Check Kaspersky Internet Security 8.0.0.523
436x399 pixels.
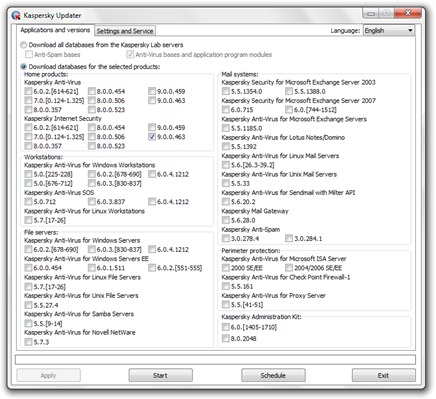tap(92, 146)
